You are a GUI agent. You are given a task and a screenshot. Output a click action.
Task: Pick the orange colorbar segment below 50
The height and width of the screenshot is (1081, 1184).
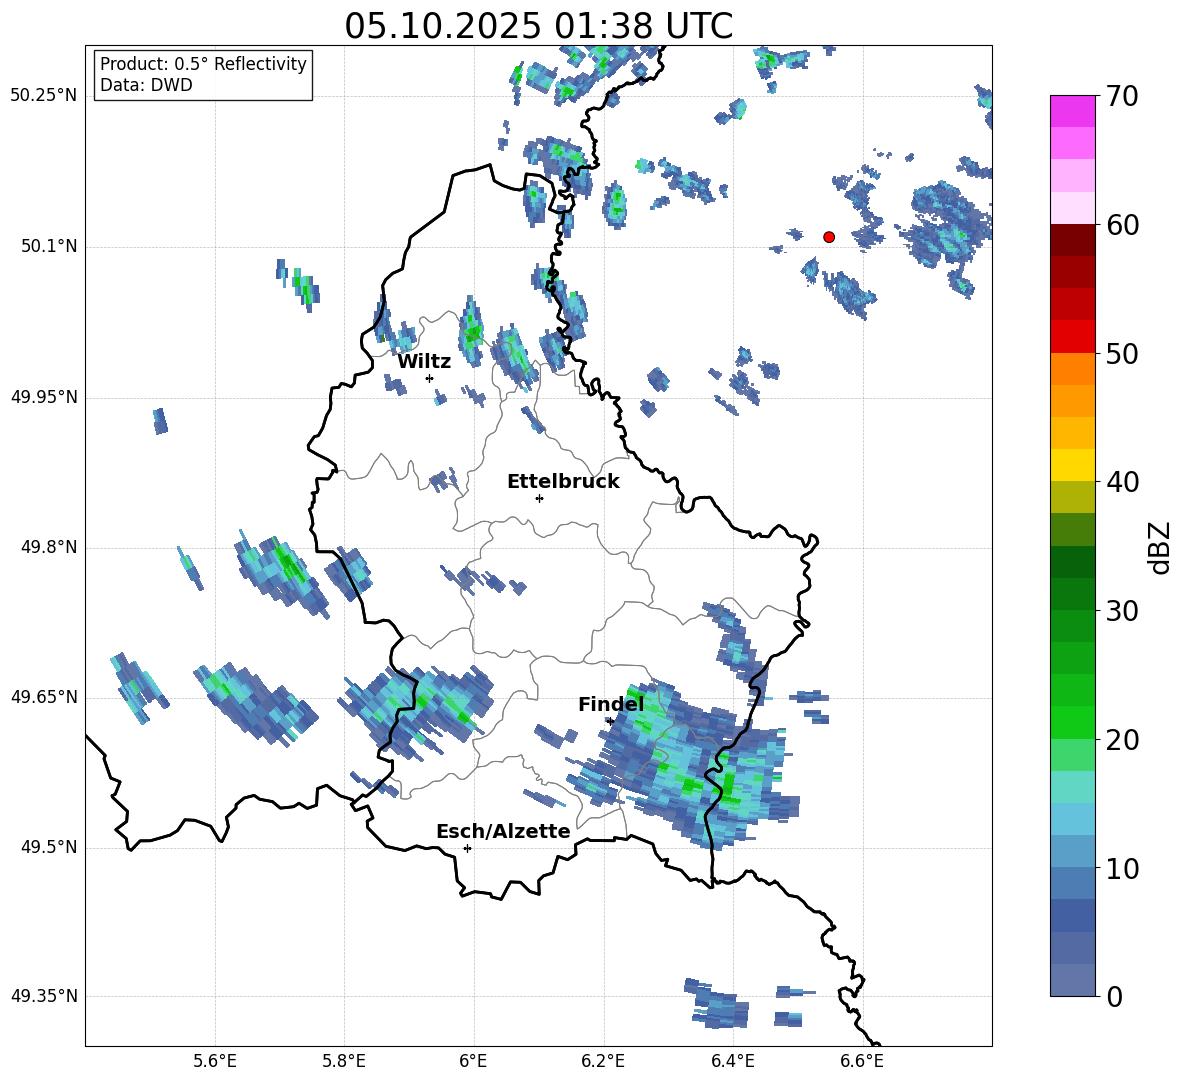click(x=1072, y=369)
